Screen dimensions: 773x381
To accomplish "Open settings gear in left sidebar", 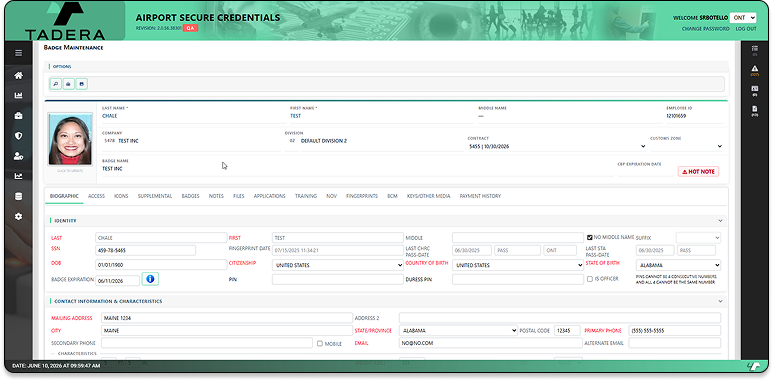I will tap(18, 216).
